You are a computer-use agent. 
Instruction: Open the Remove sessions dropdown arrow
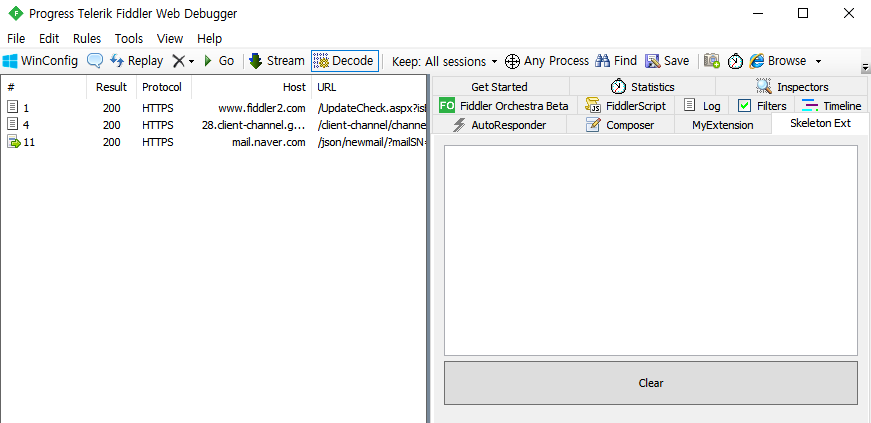pyautogui.click(x=192, y=61)
